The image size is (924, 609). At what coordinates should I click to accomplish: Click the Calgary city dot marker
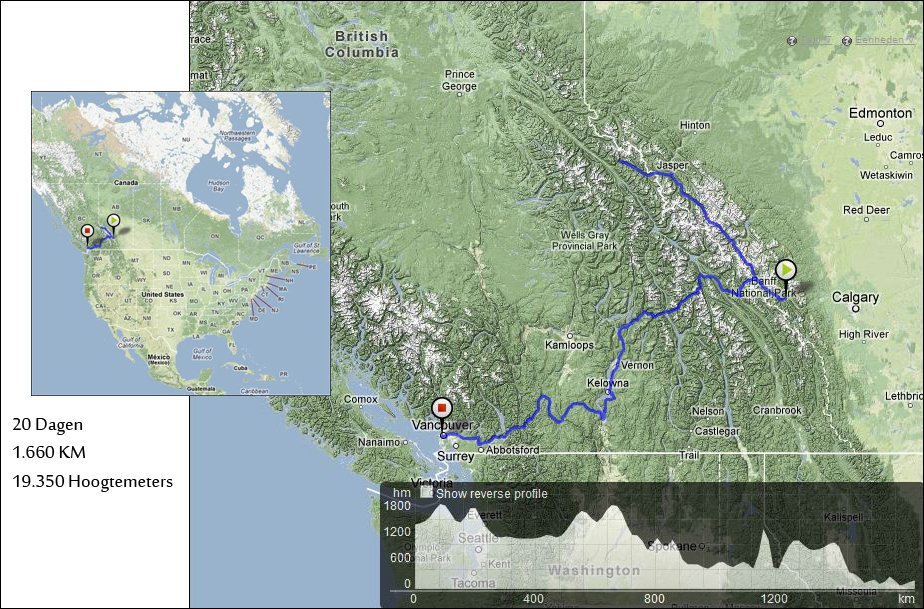coord(856,308)
